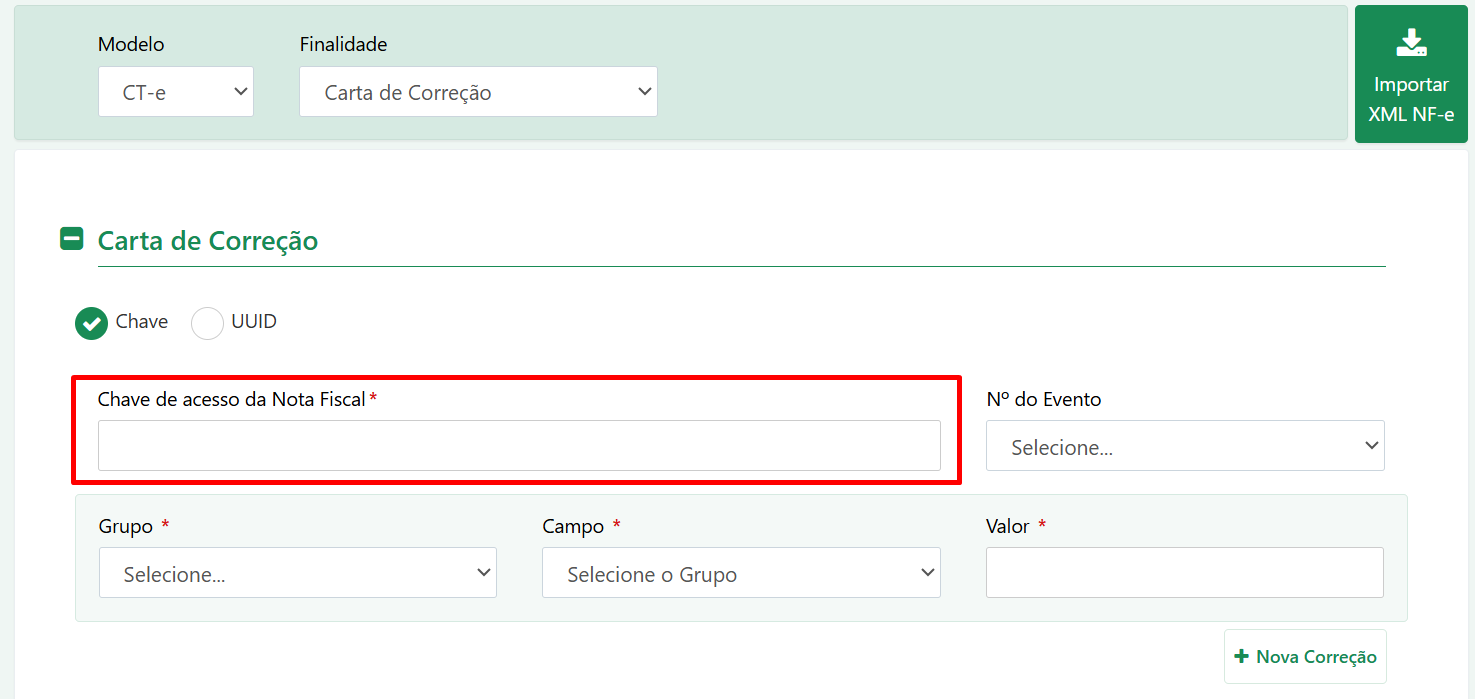Viewport: 1475px width, 699px height.
Task: Click the Carta de Correção section heading
Action: 208,241
